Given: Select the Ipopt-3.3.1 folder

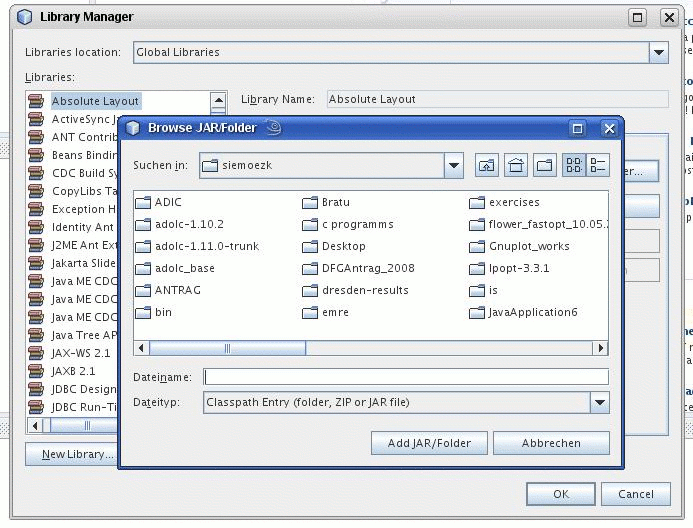Looking at the screenshot, I should pyautogui.click(x=509, y=269).
